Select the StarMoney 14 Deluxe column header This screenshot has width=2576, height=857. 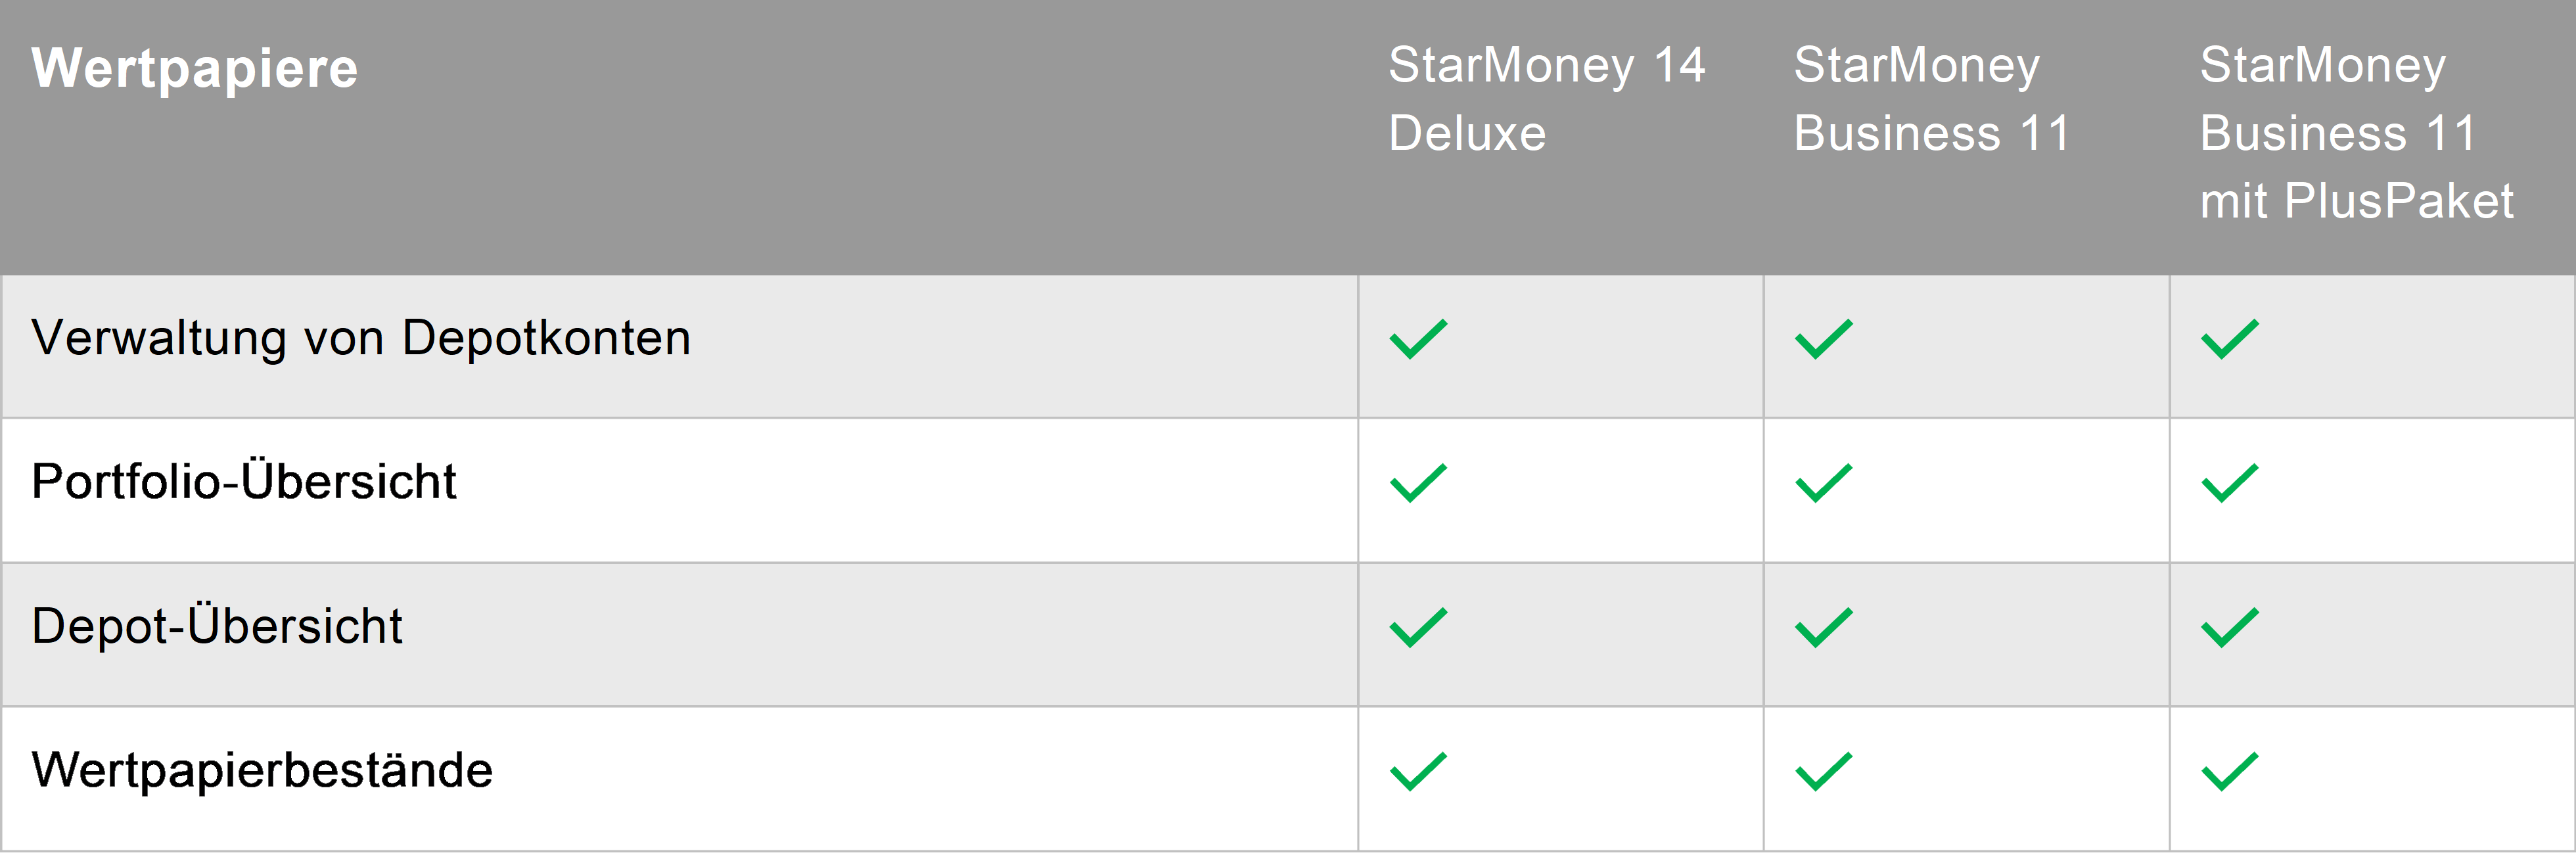click(1546, 99)
